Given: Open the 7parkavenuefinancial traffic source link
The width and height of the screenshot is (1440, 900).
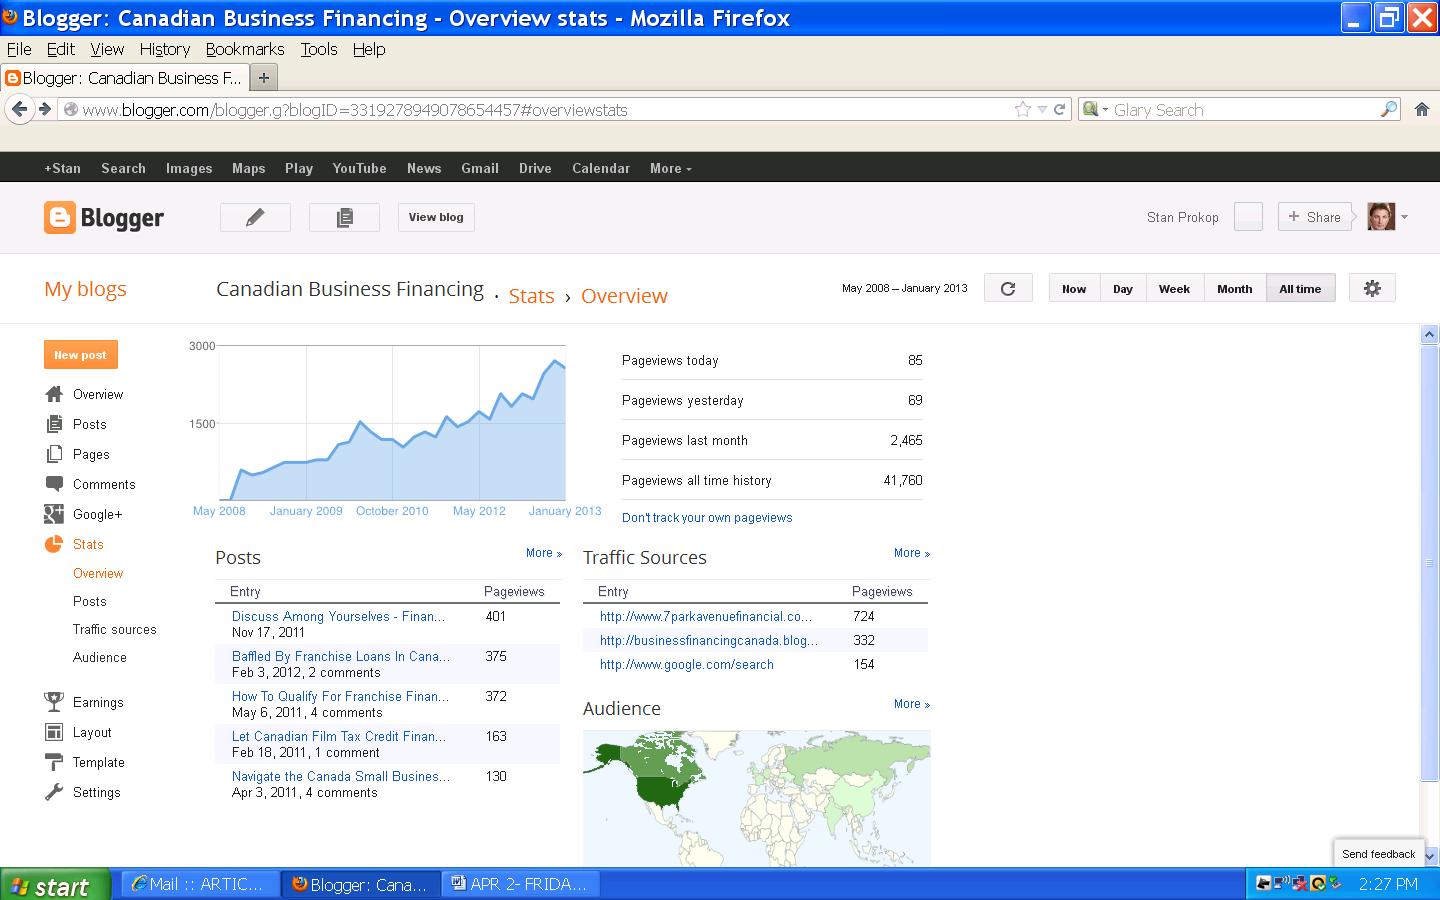Looking at the screenshot, I should pos(706,616).
